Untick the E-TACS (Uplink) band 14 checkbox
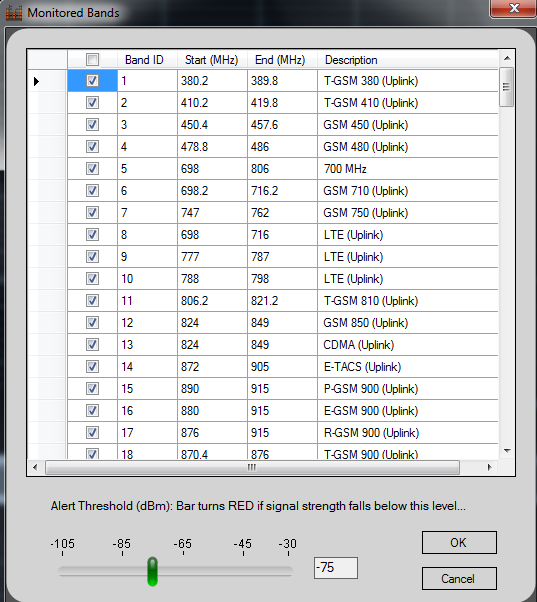The height and width of the screenshot is (602, 537). [92, 366]
